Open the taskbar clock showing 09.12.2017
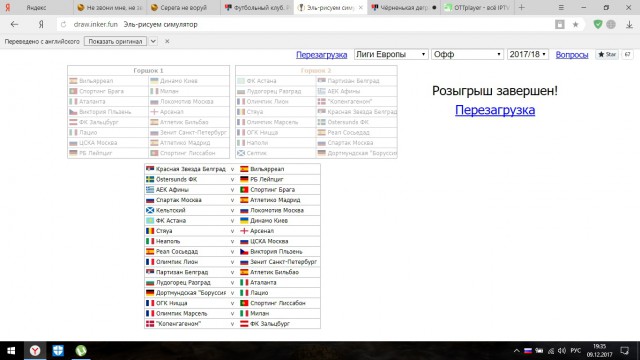This screenshot has height=360, width=640. coord(599,351)
